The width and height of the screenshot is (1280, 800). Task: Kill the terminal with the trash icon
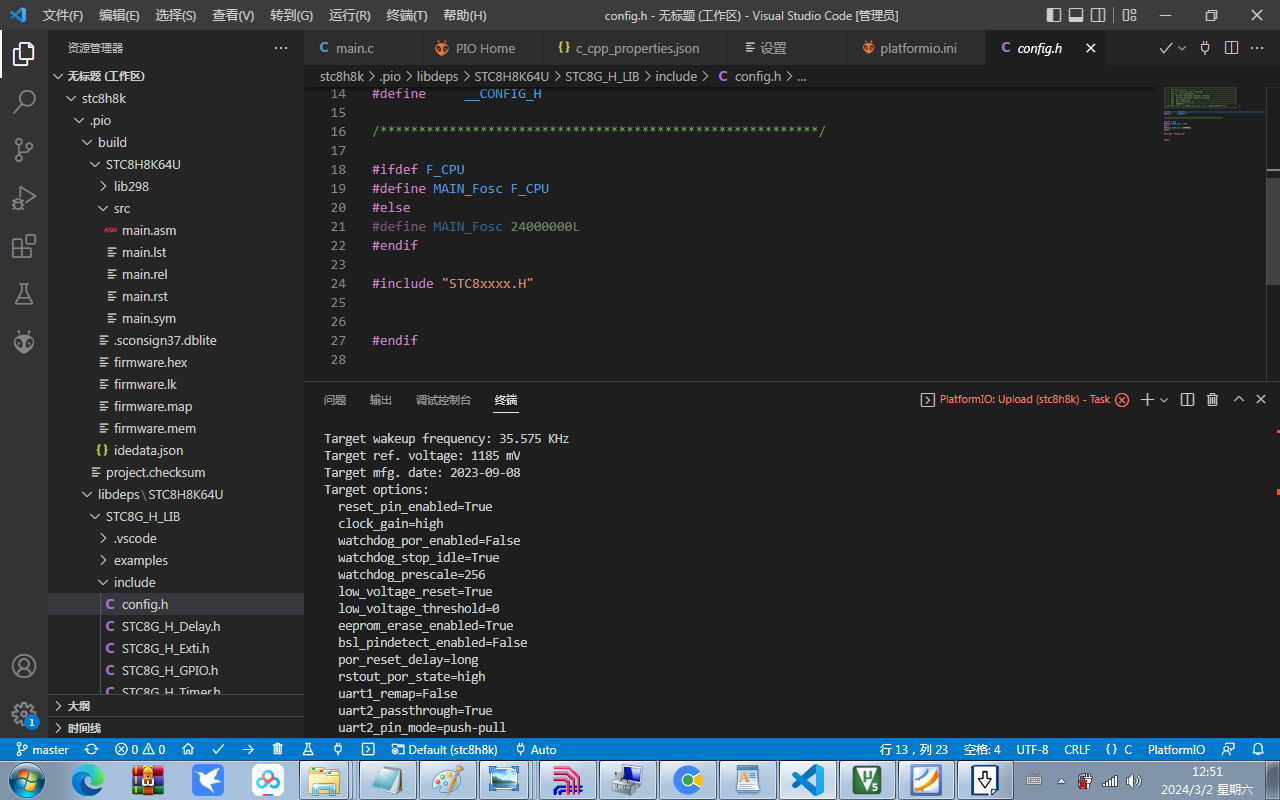click(x=1212, y=399)
